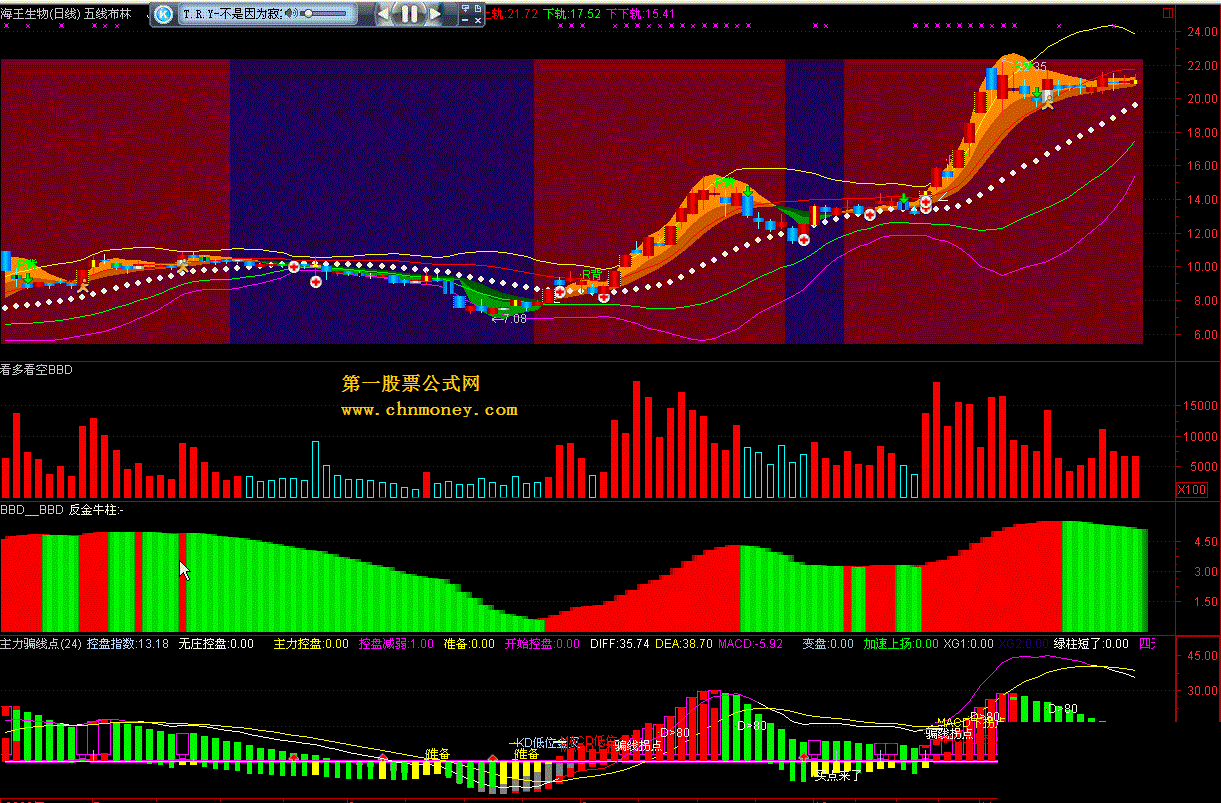Pause the currently playing song

409,13
